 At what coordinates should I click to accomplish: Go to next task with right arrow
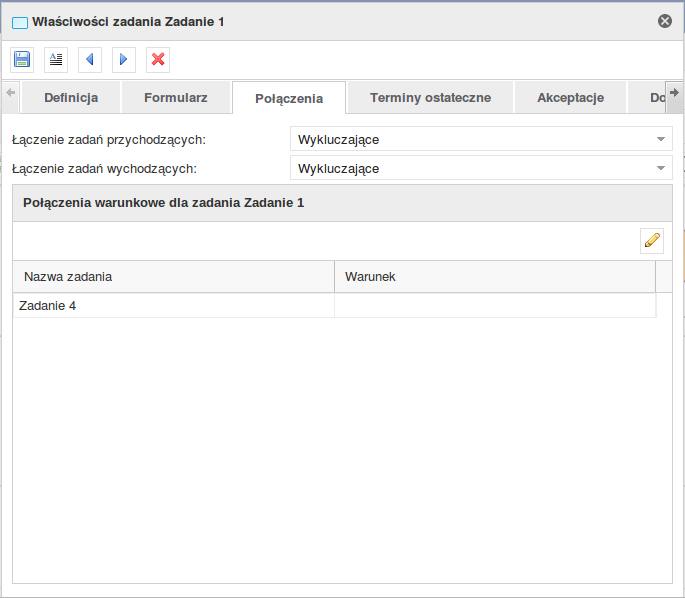[124, 60]
